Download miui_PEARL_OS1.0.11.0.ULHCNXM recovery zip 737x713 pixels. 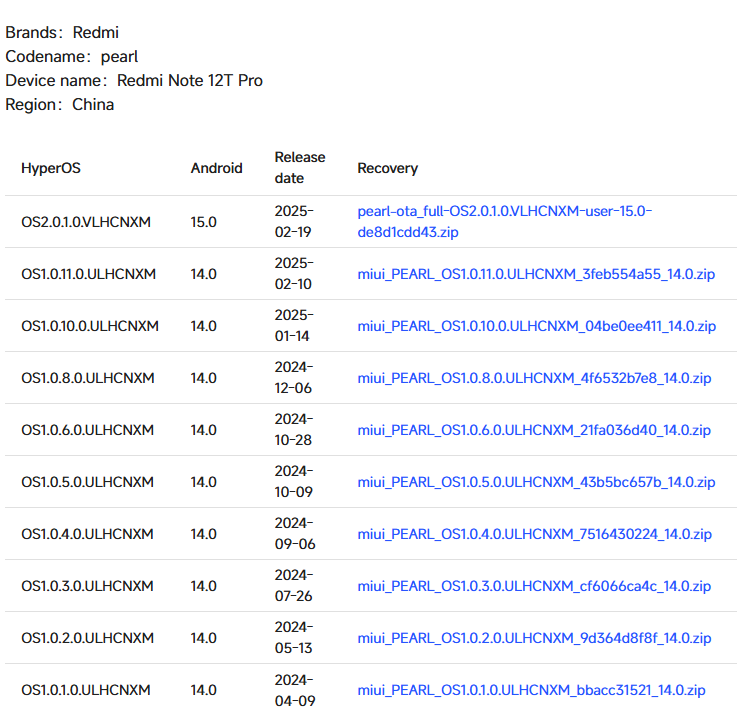click(536, 274)
